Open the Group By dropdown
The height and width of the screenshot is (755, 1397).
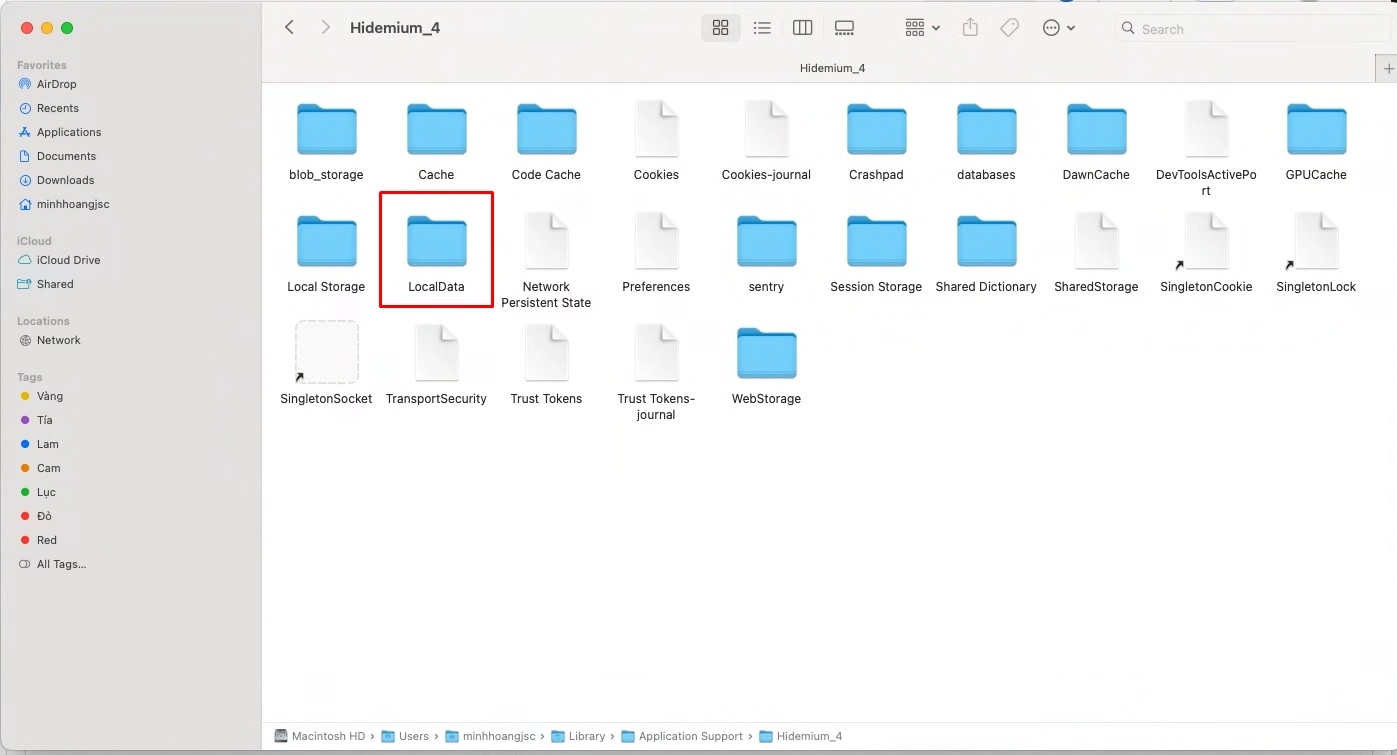pyautogui.click(x=922, y=28)
